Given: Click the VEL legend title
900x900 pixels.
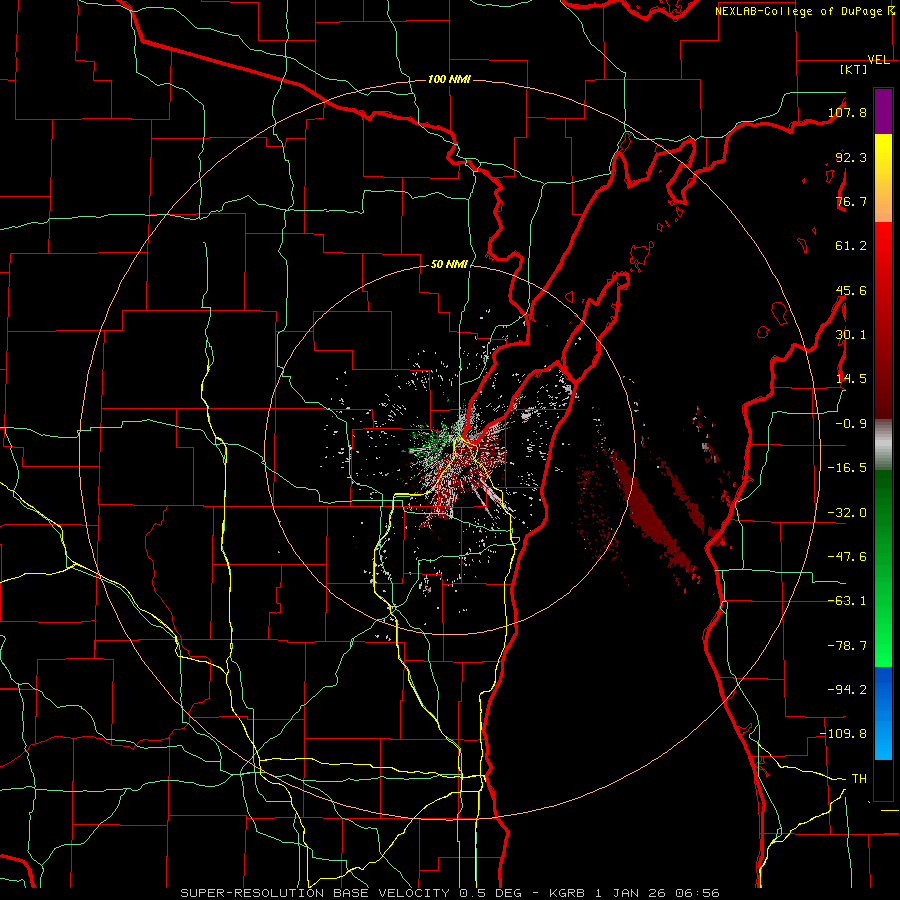Looking at the screenshot, I should pos(879,60).
